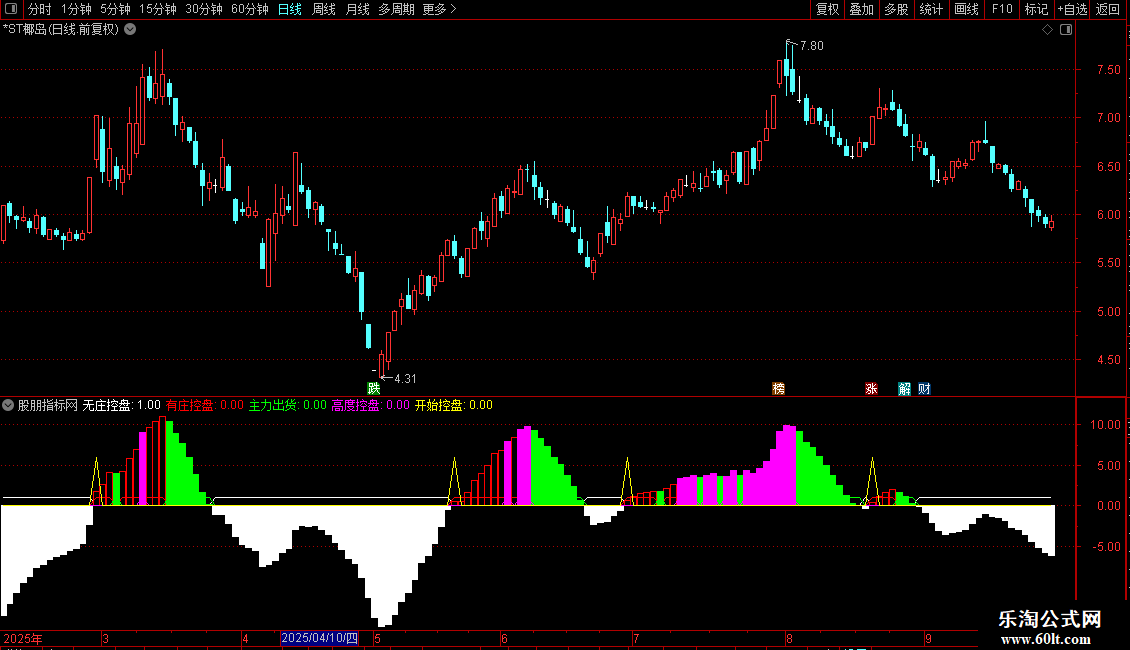Toggle the right sidebar panel icon
1130x650 pixels.
pyautogui.click(x=1066, y=30)
